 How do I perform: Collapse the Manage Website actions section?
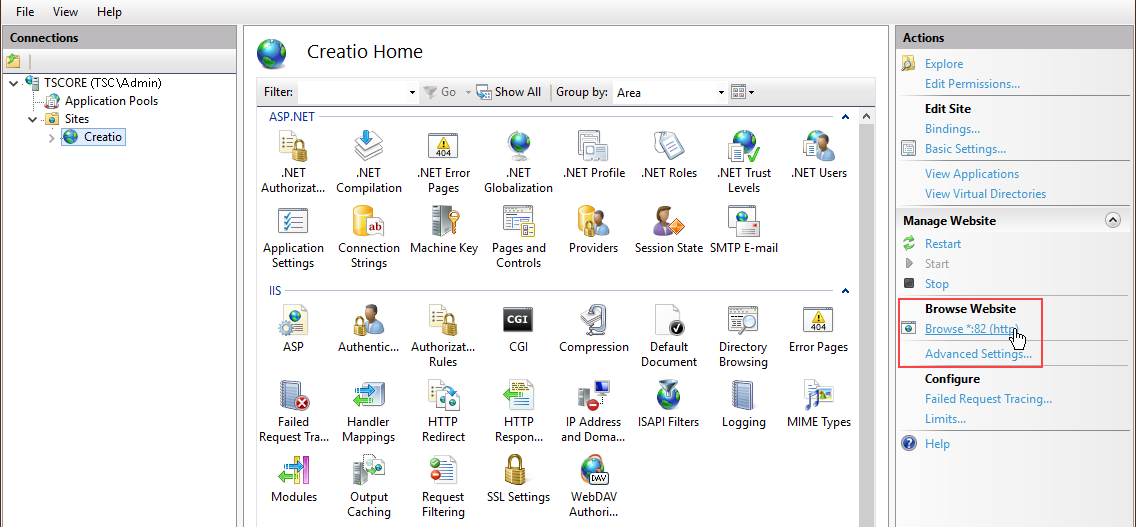[x=1113, y=221]
